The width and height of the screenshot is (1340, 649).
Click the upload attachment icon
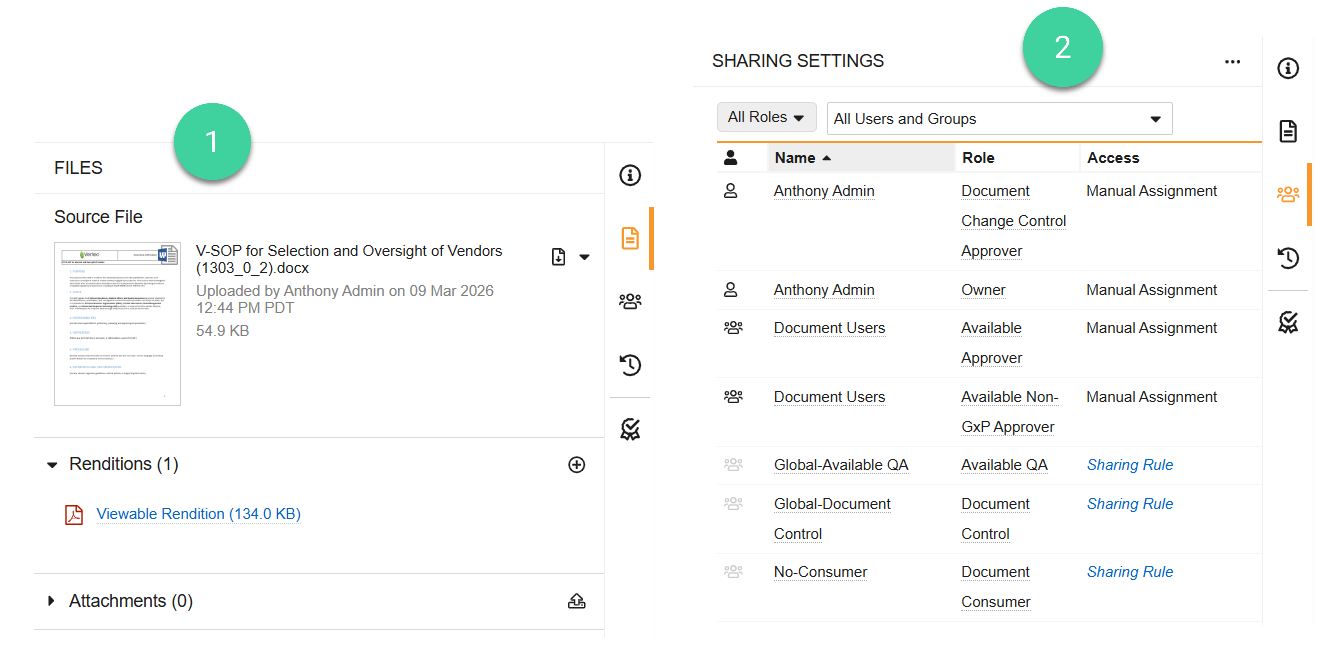576,601
